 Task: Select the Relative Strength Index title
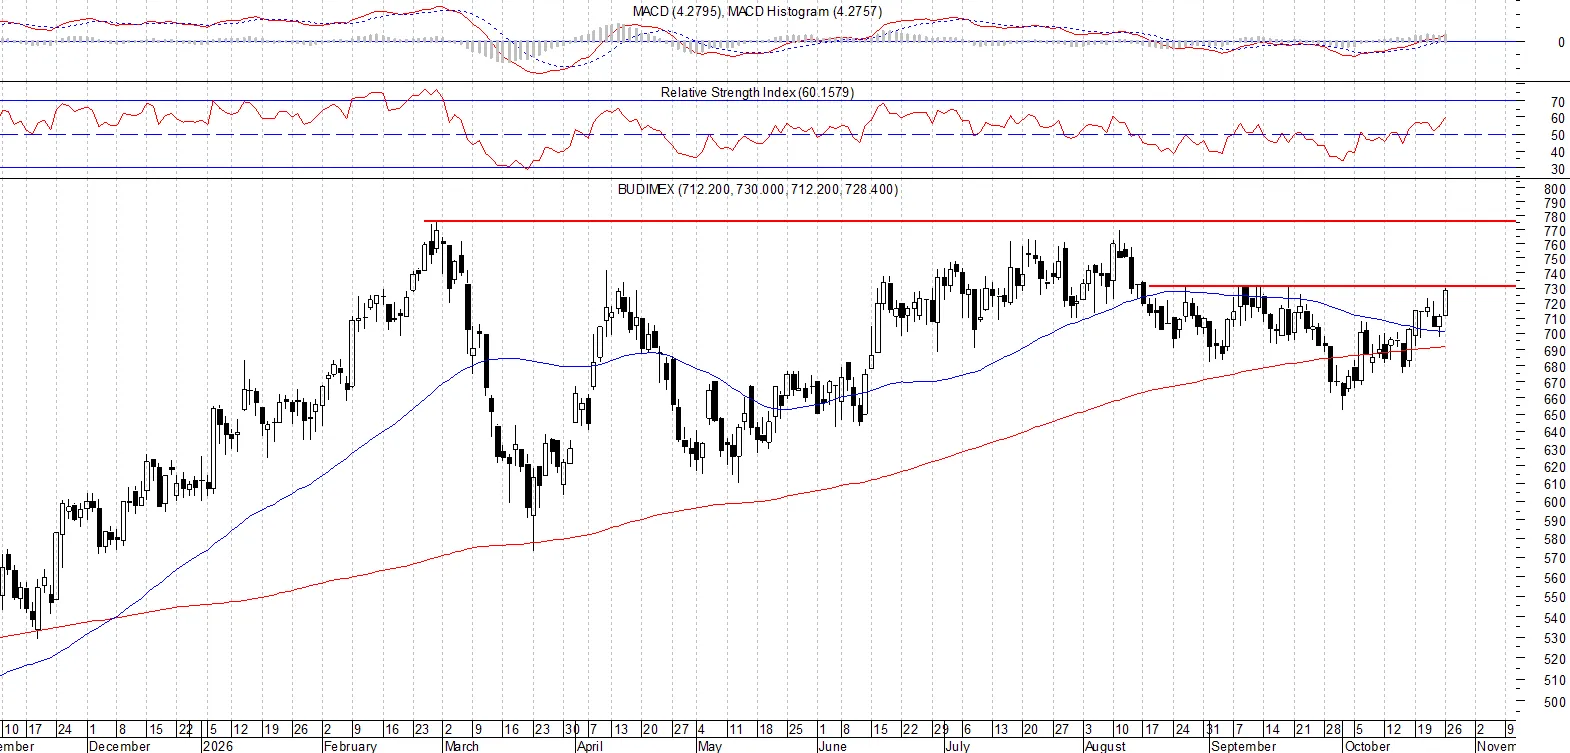(757, 93)
